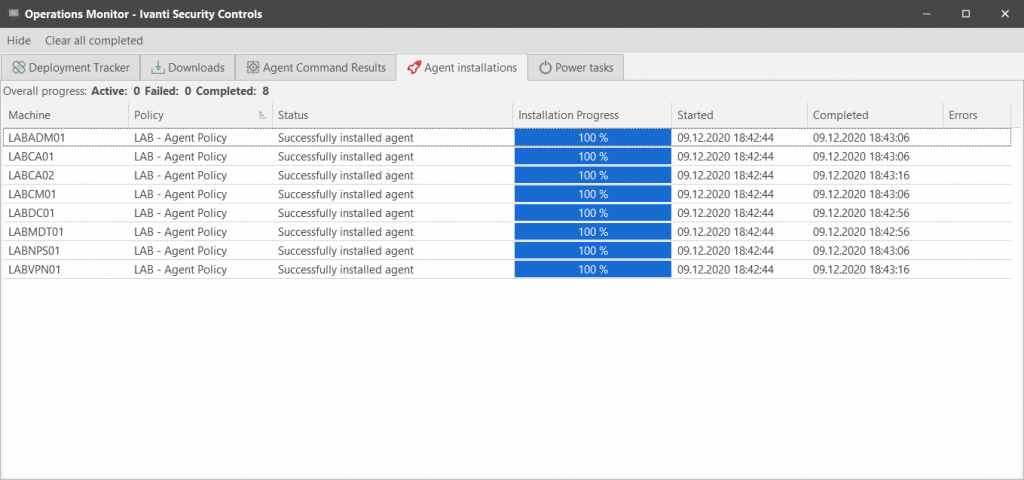Click the Completed: 8 counter
The image size is (1024, 480).
click(x=232, y=91)
